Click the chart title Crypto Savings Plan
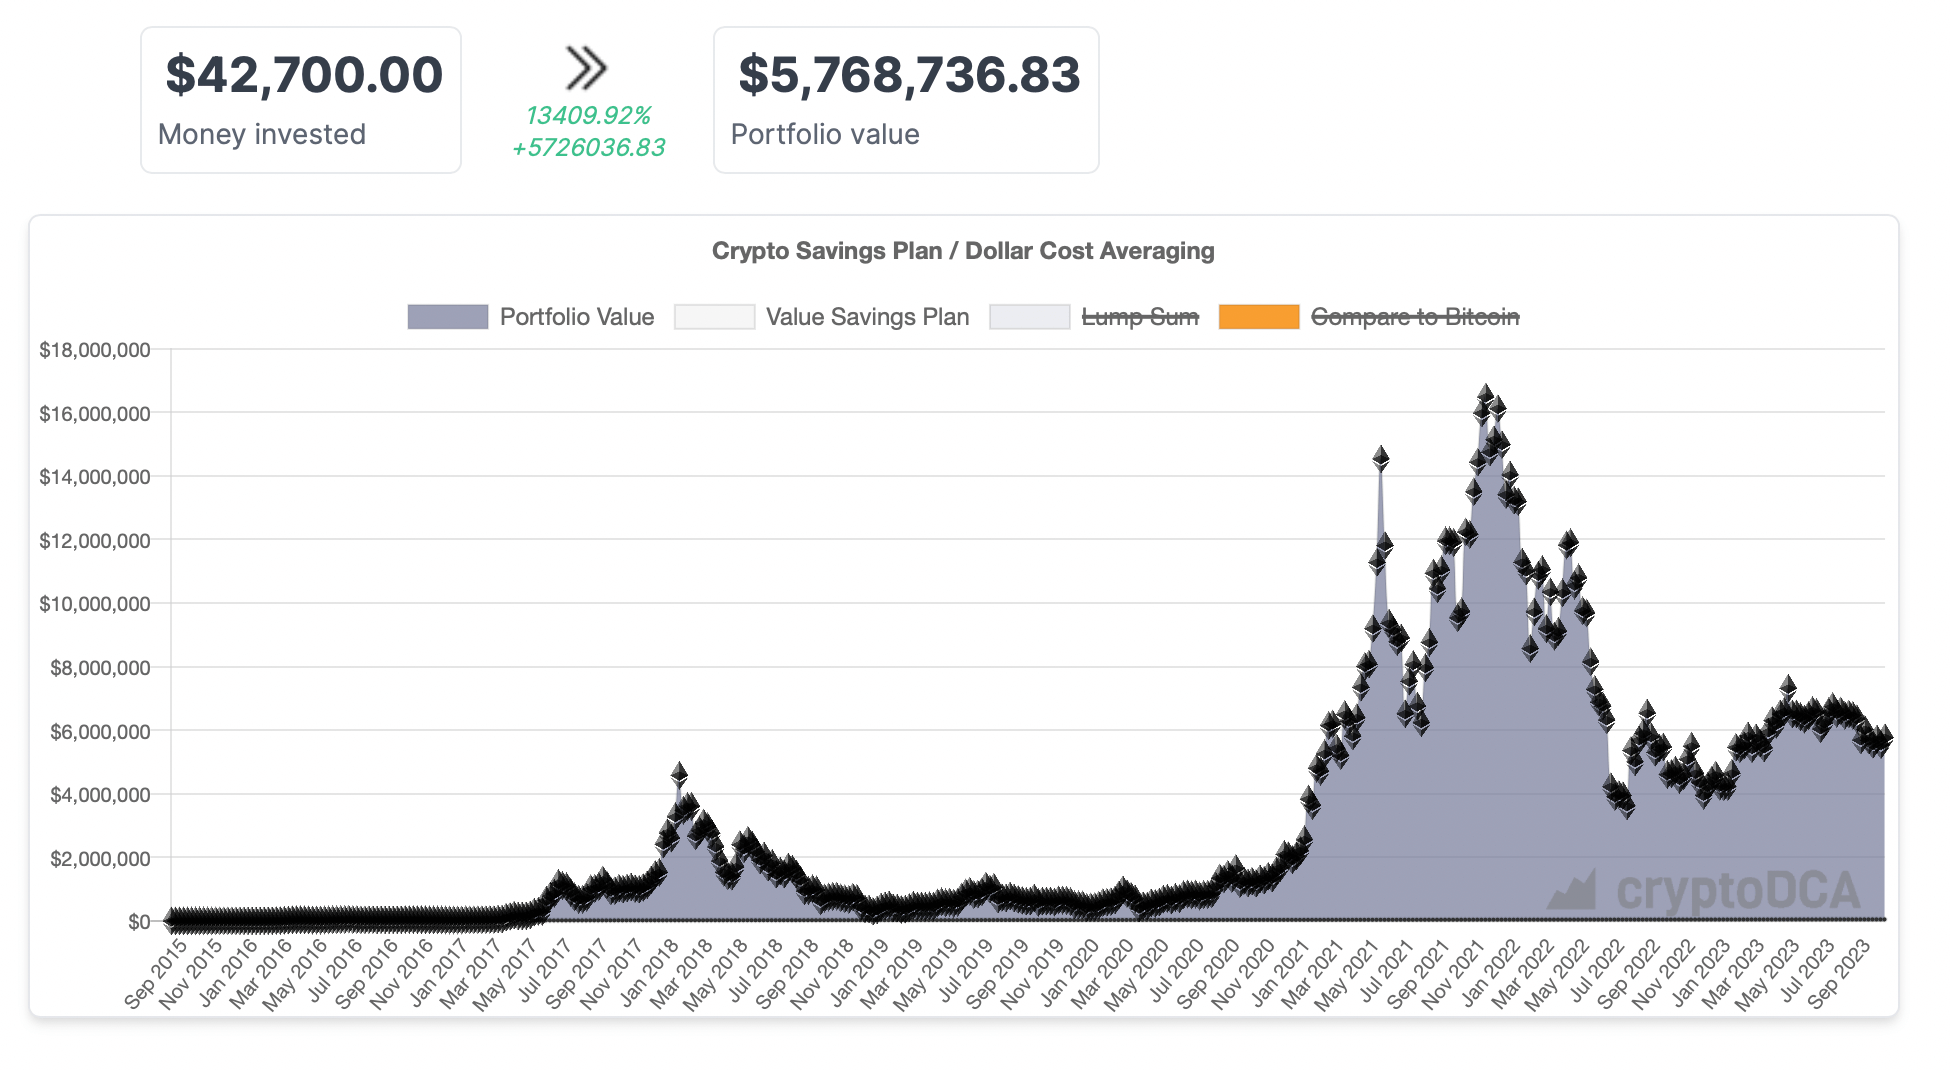 [962, 251]
